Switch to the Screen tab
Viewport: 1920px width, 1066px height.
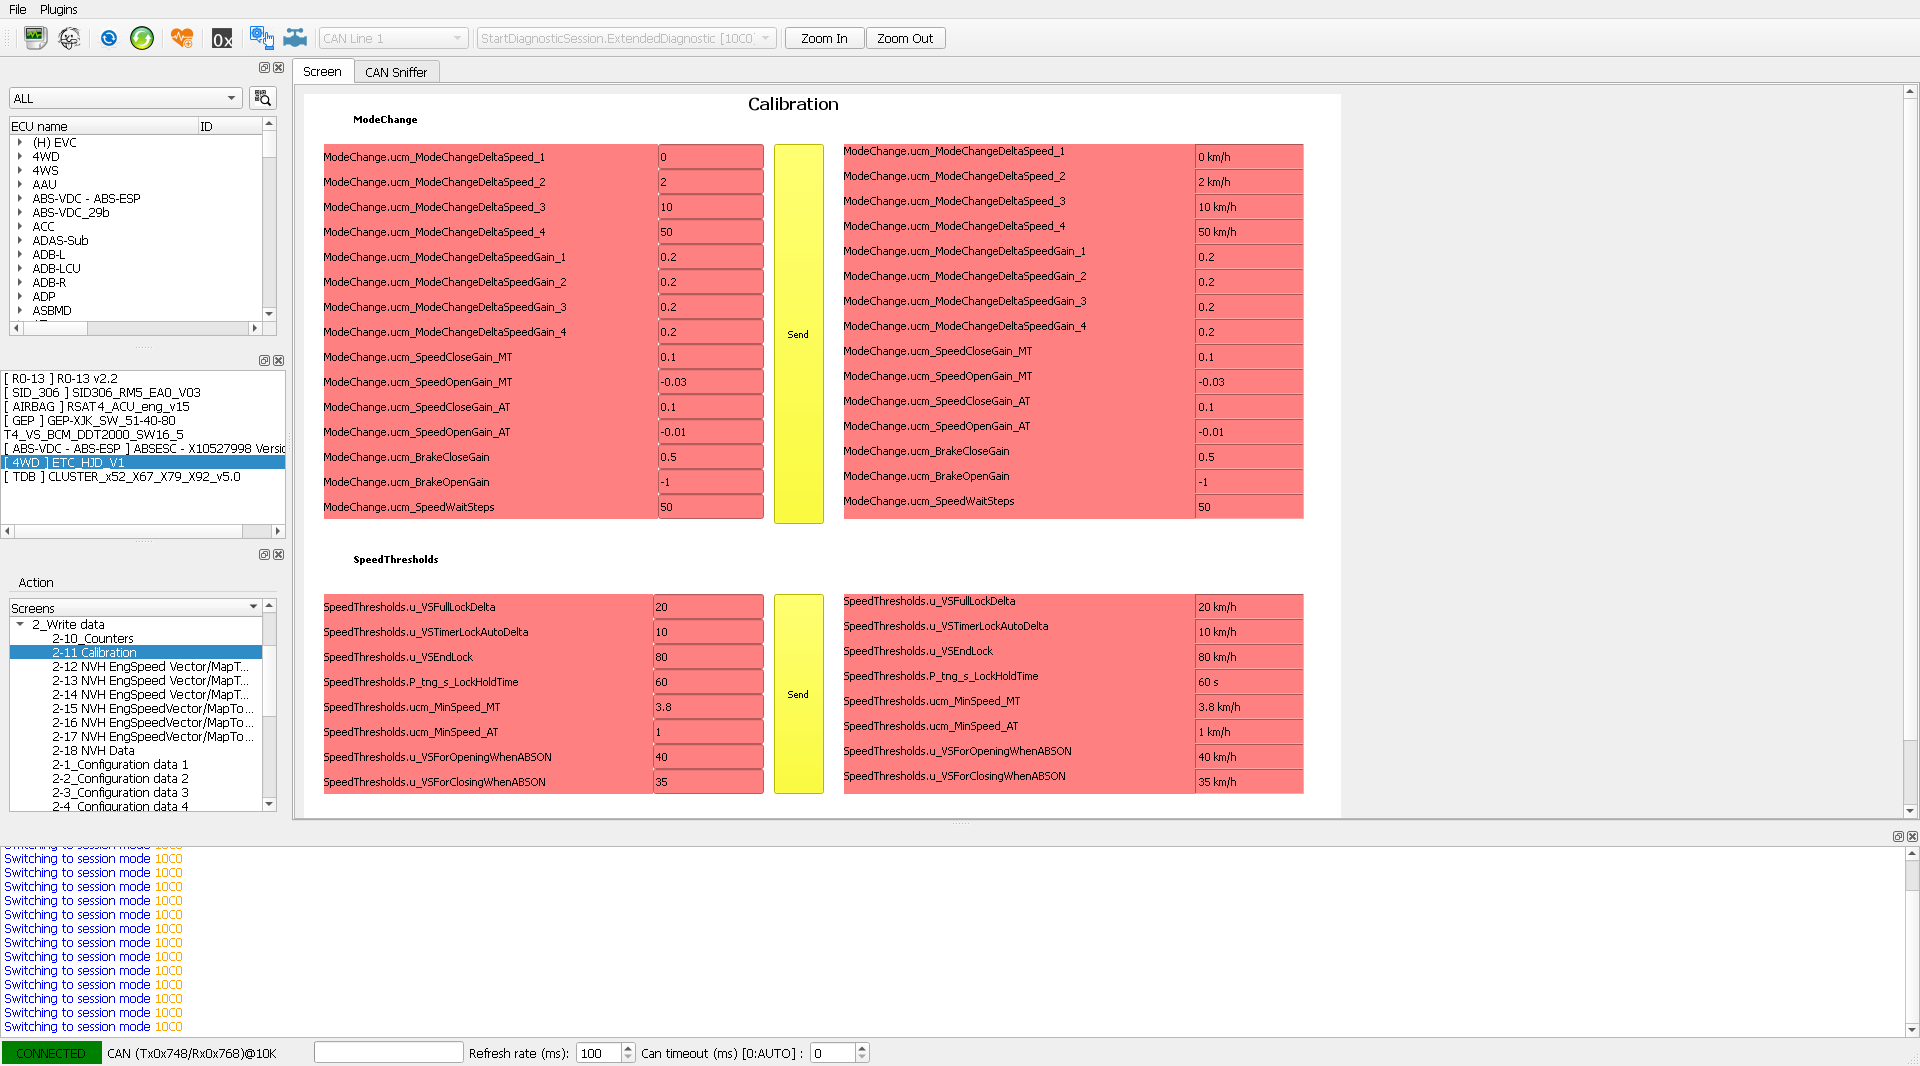(x=322, y=72)
